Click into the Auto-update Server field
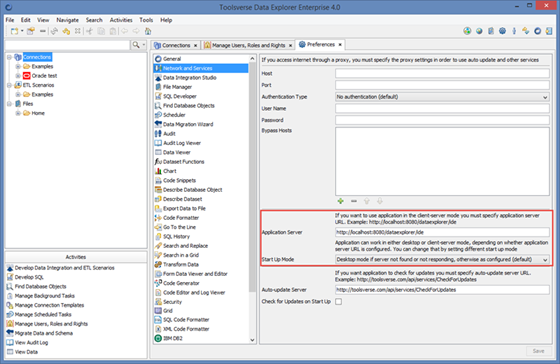Image resolution: width=560 pixels, height=364 pixels. (x=442, y=290)
